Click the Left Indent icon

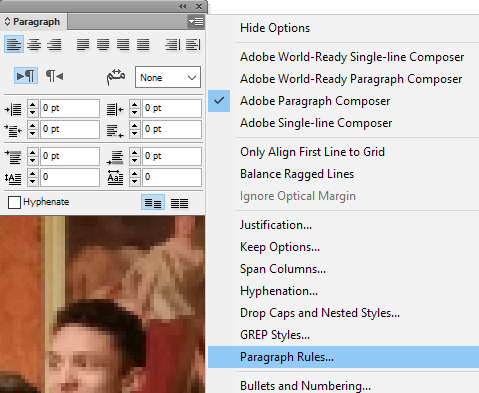(x=13, y=109)
